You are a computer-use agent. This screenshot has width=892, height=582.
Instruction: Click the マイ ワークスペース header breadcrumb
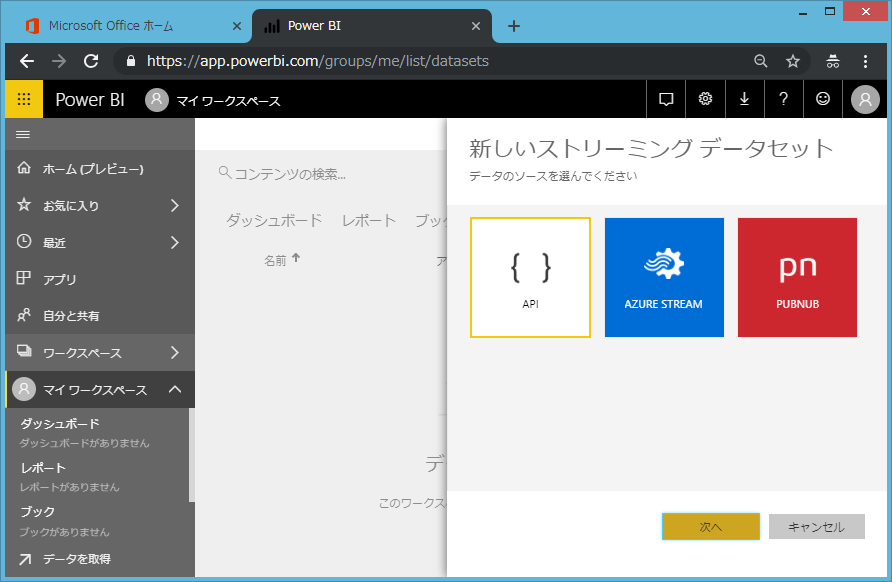pyautogui.click(x=229, y=101)
